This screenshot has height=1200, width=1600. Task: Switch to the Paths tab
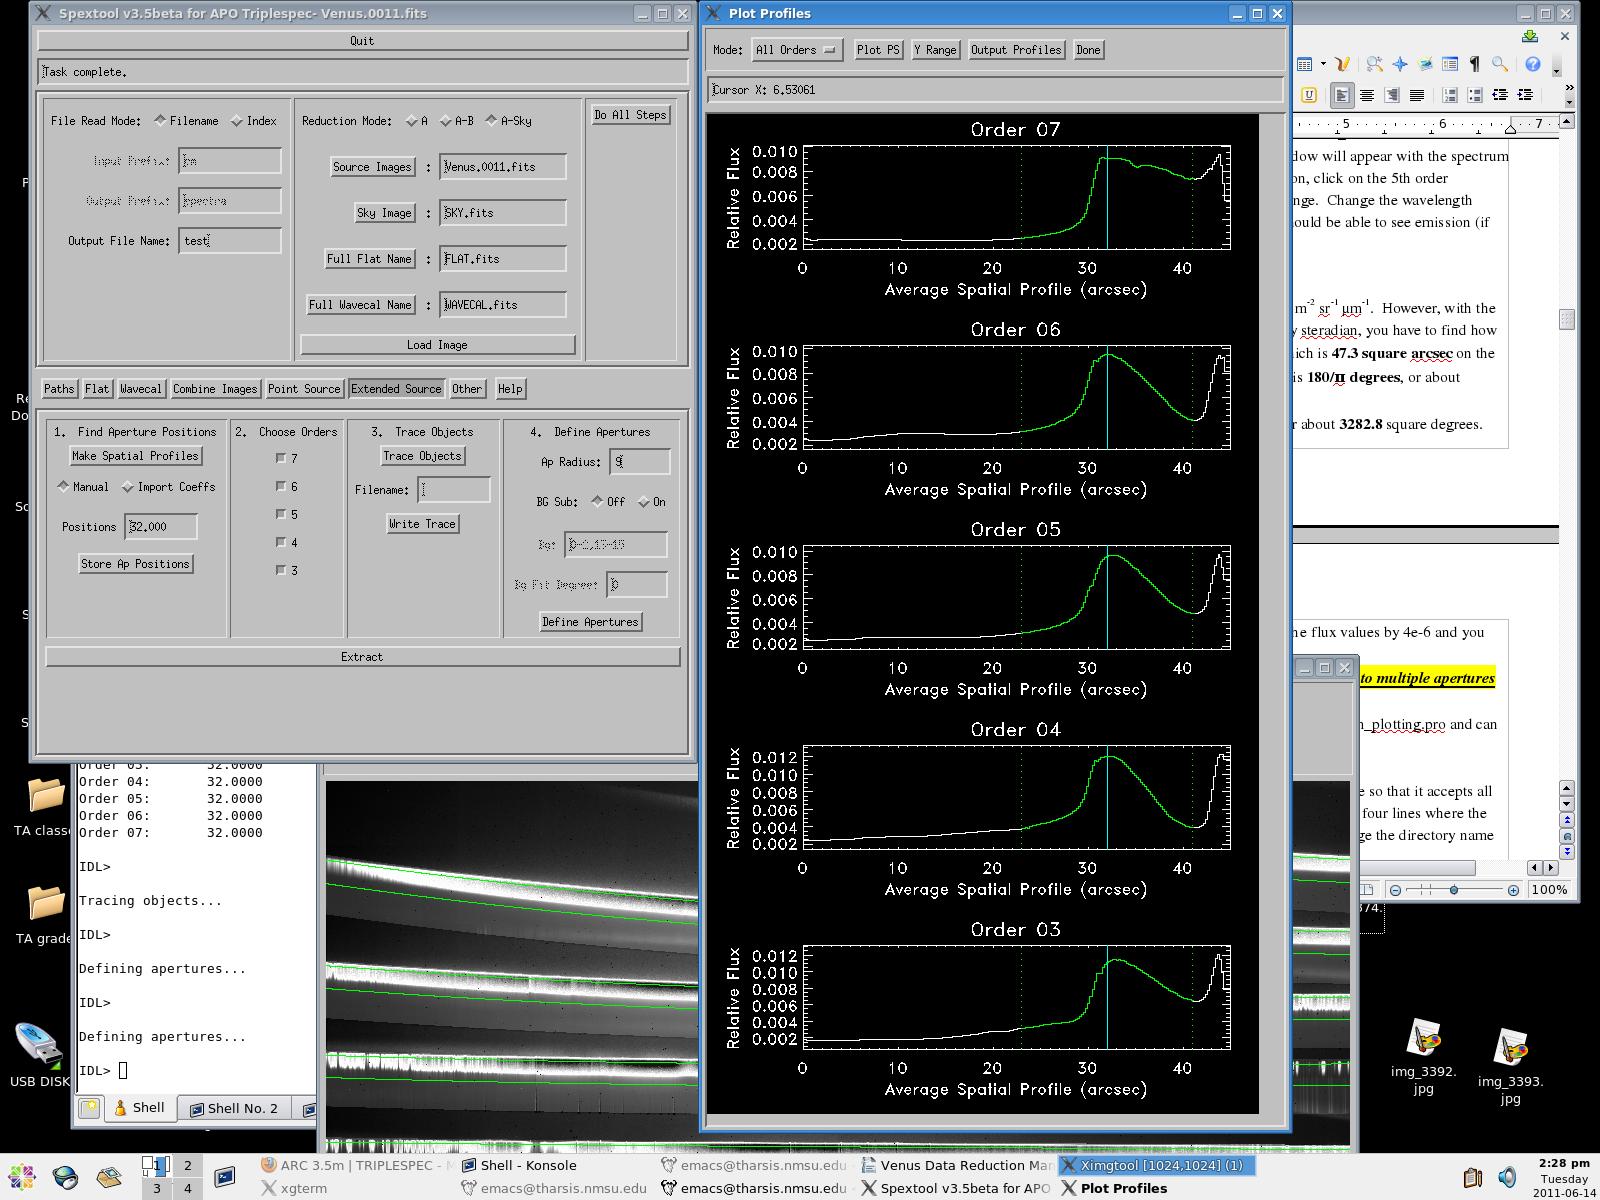click(59, 389)
